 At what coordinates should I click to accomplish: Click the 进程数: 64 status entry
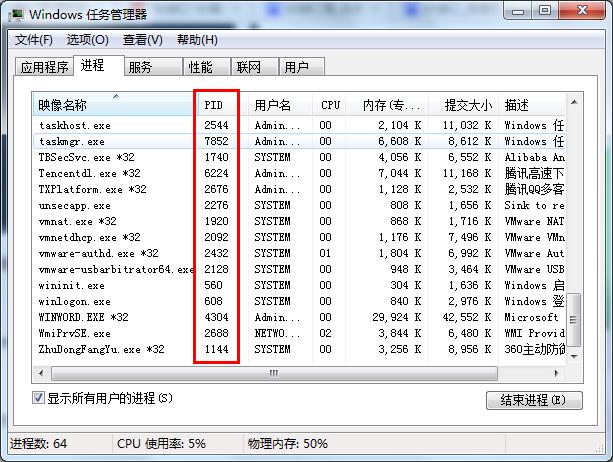click(38, 444)
